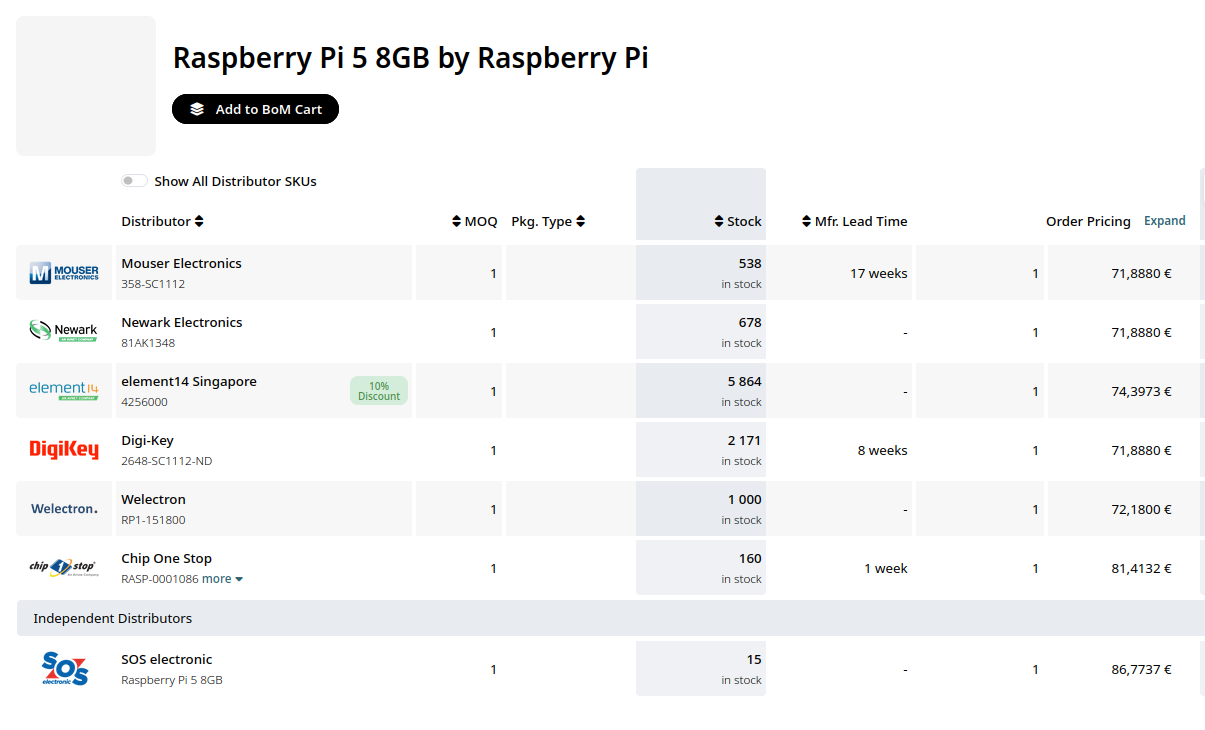The height and width of the screenshot is (730, 1205).
Task: Click the 10% Discount badge
Action: (x=379, y=391)
